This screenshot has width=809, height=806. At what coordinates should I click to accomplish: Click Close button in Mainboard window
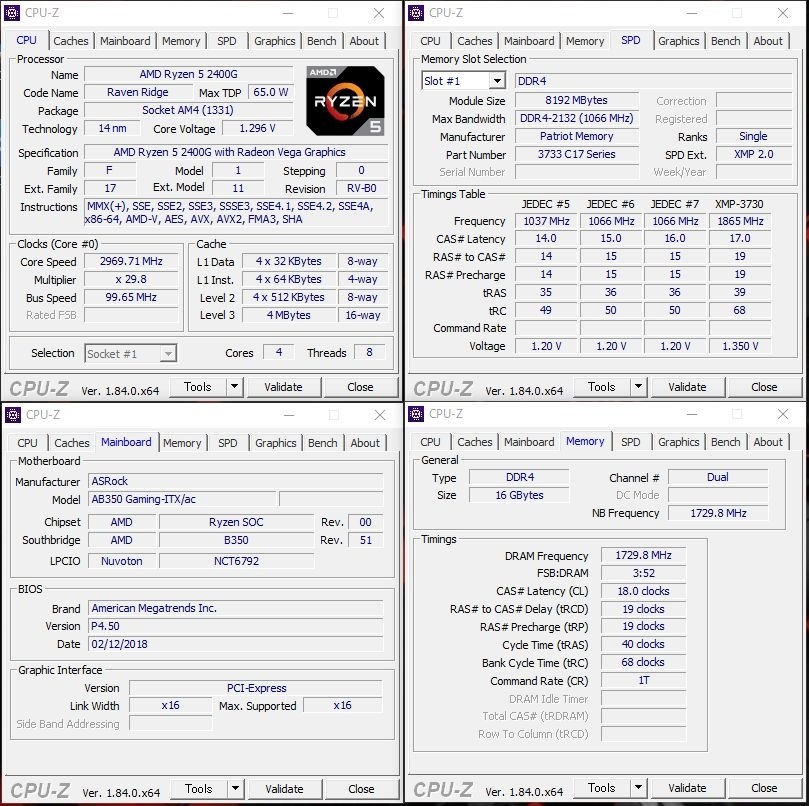(x=361, y=788)
